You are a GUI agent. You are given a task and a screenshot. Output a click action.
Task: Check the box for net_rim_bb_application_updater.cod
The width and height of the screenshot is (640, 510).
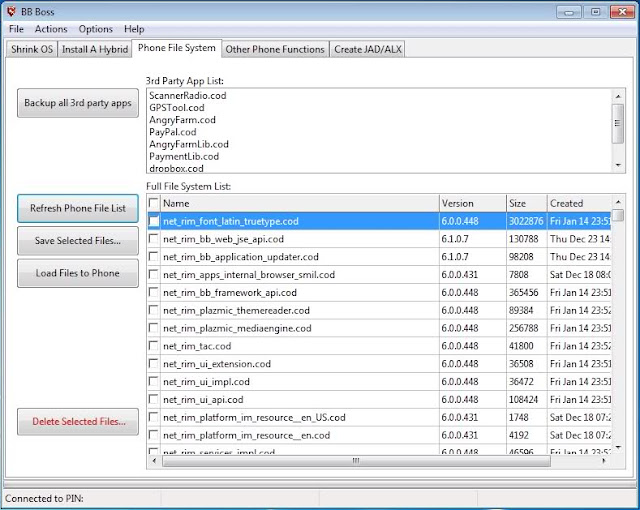coord(153,256)
